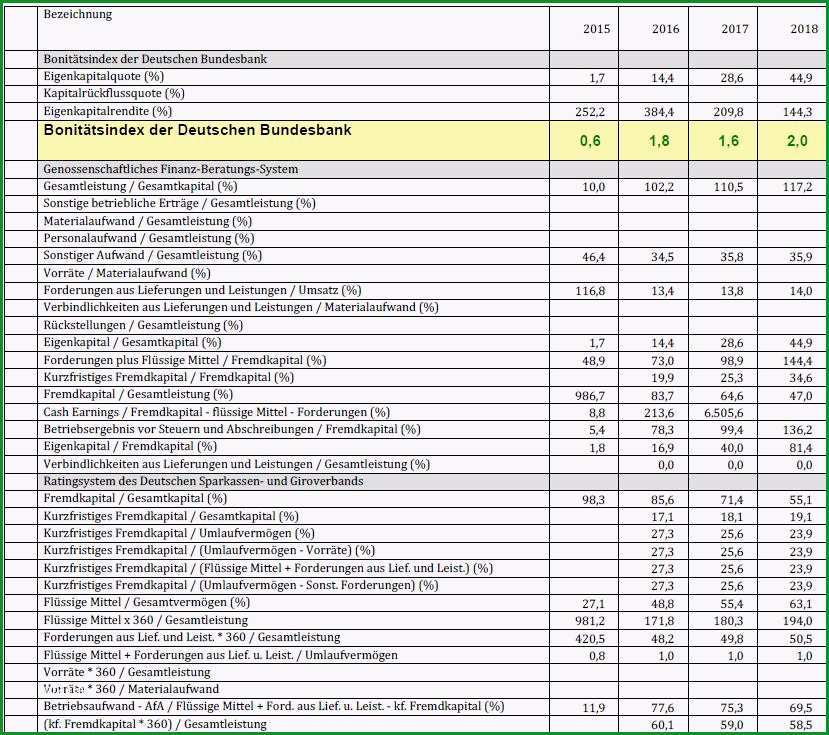This screenshot has height=735, width=829.
Task: Click the Forderungen plus Flüssige Mittel value 144,4
Action: pyautogui.click(x=798, y=361)
